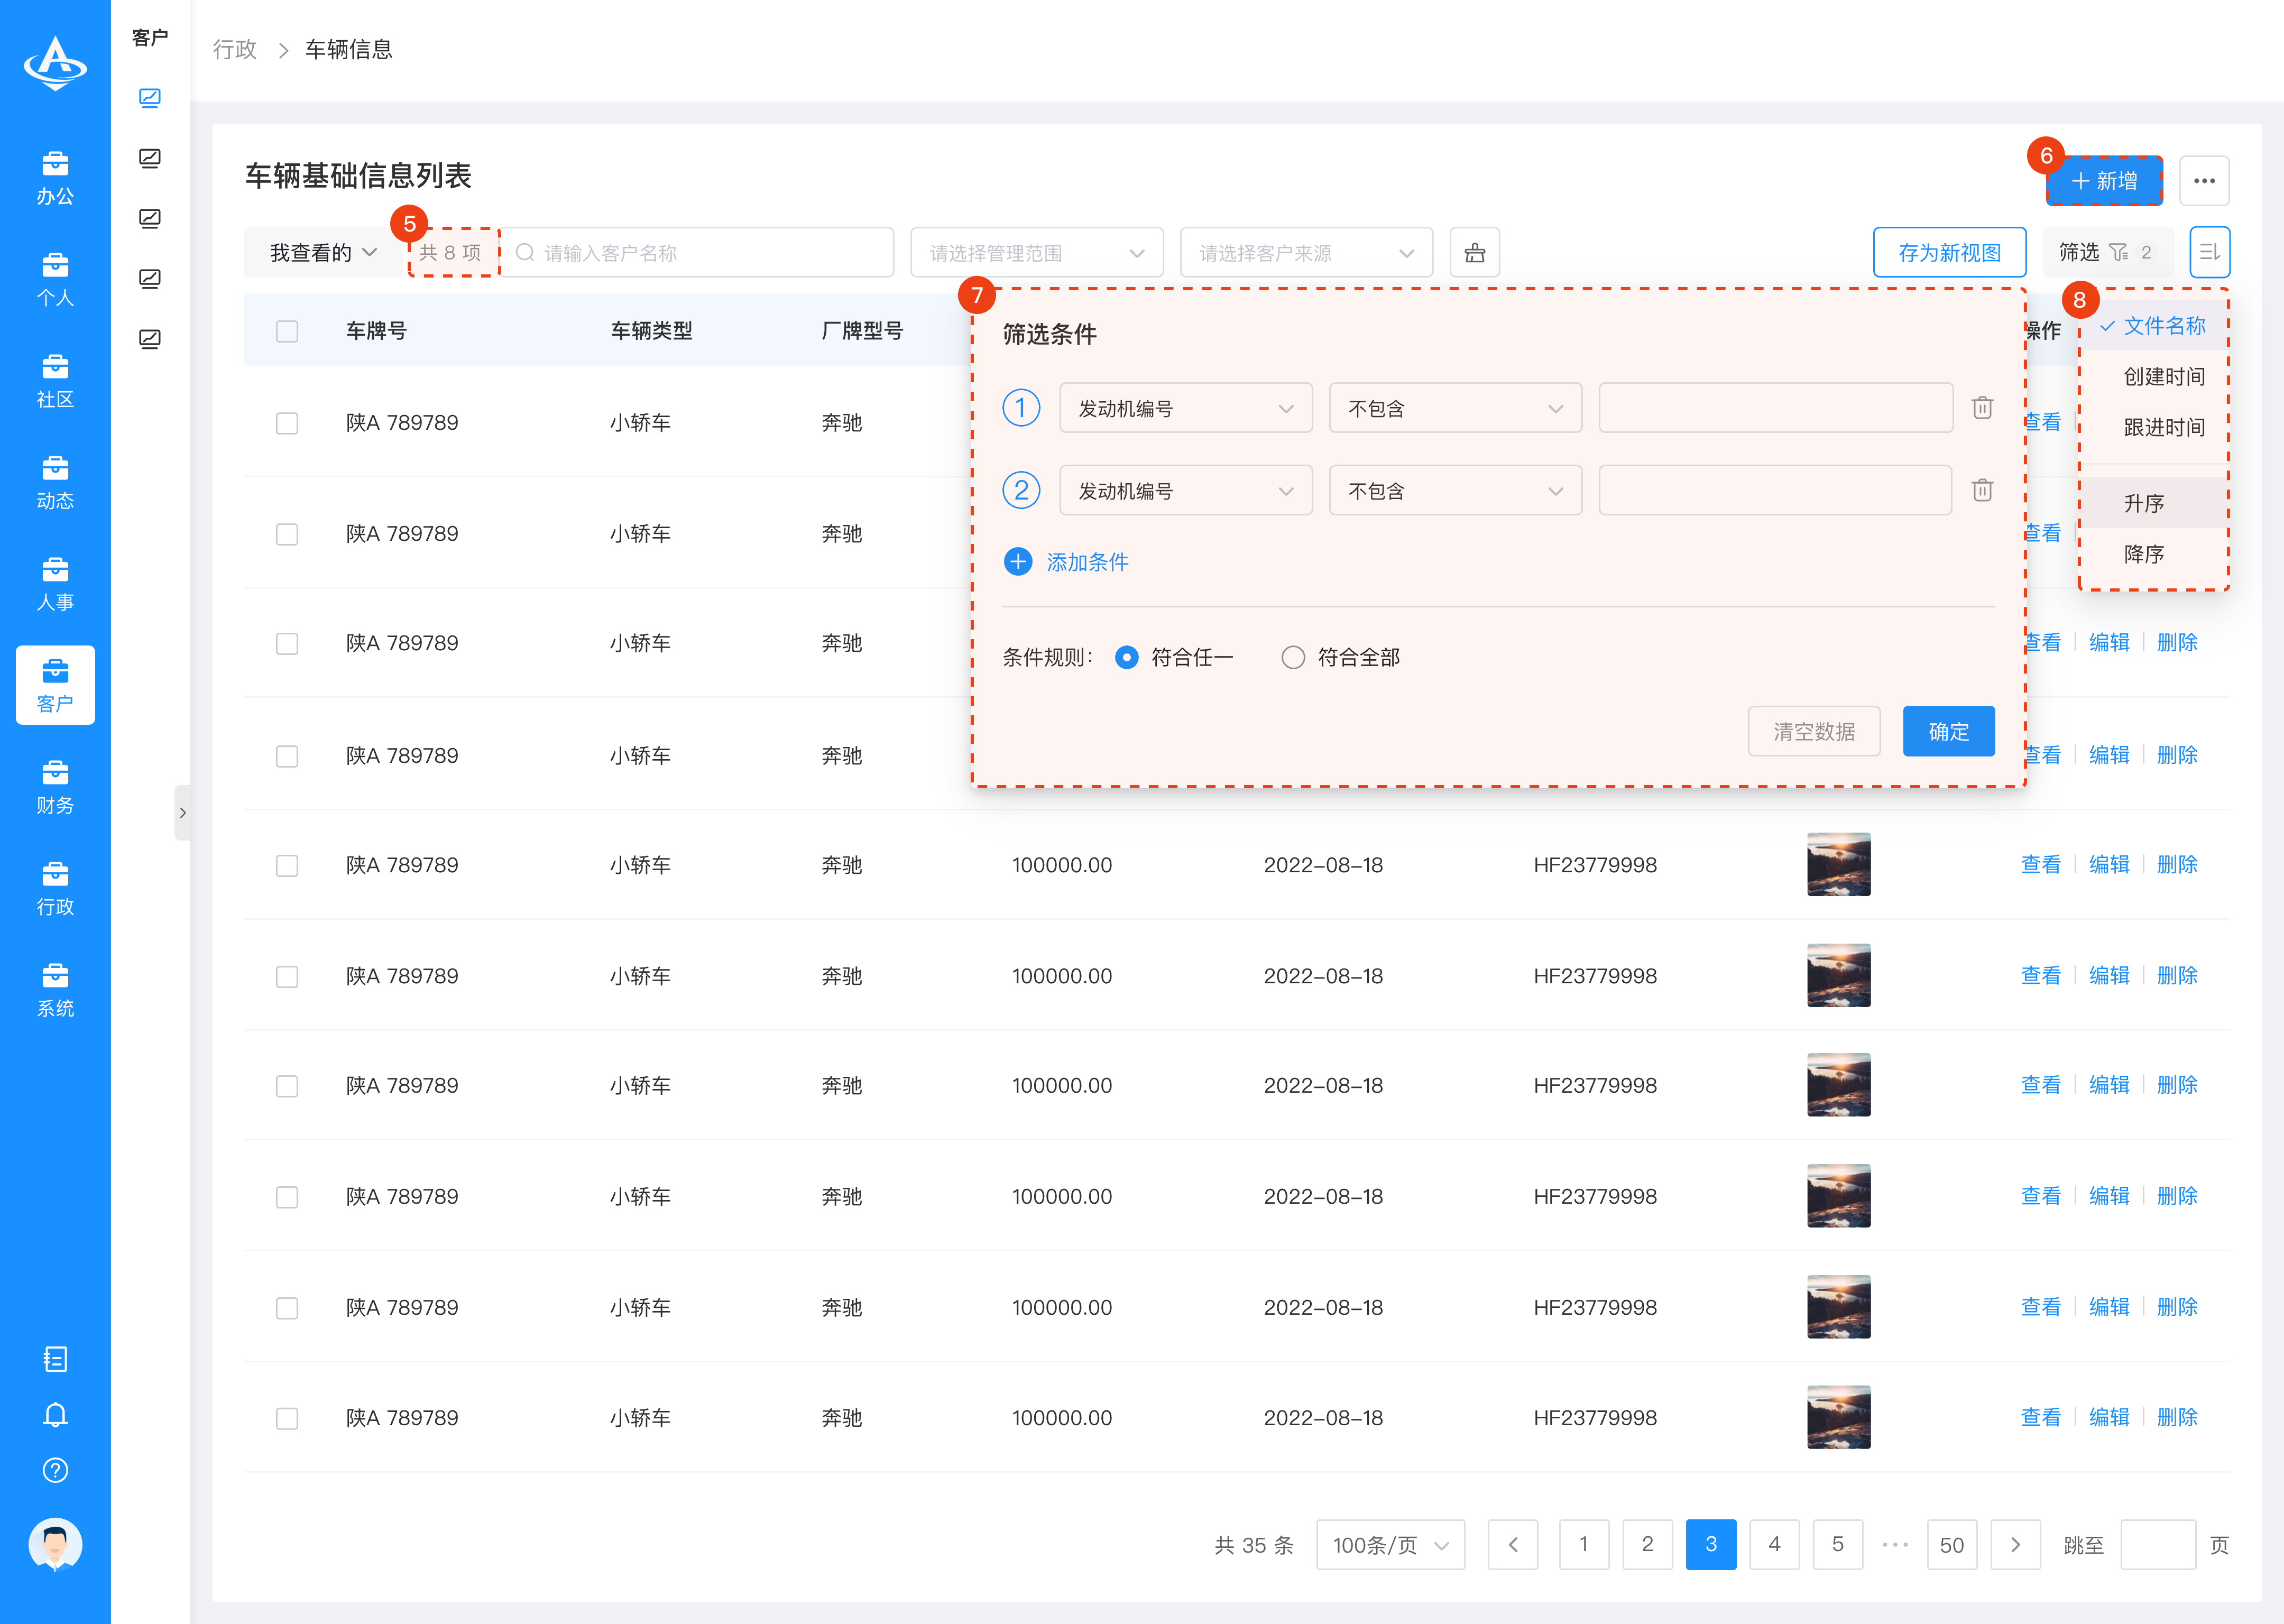
Task: Click the vehicle photo thumbnail in last row
Action: tap(1838, 1417)
